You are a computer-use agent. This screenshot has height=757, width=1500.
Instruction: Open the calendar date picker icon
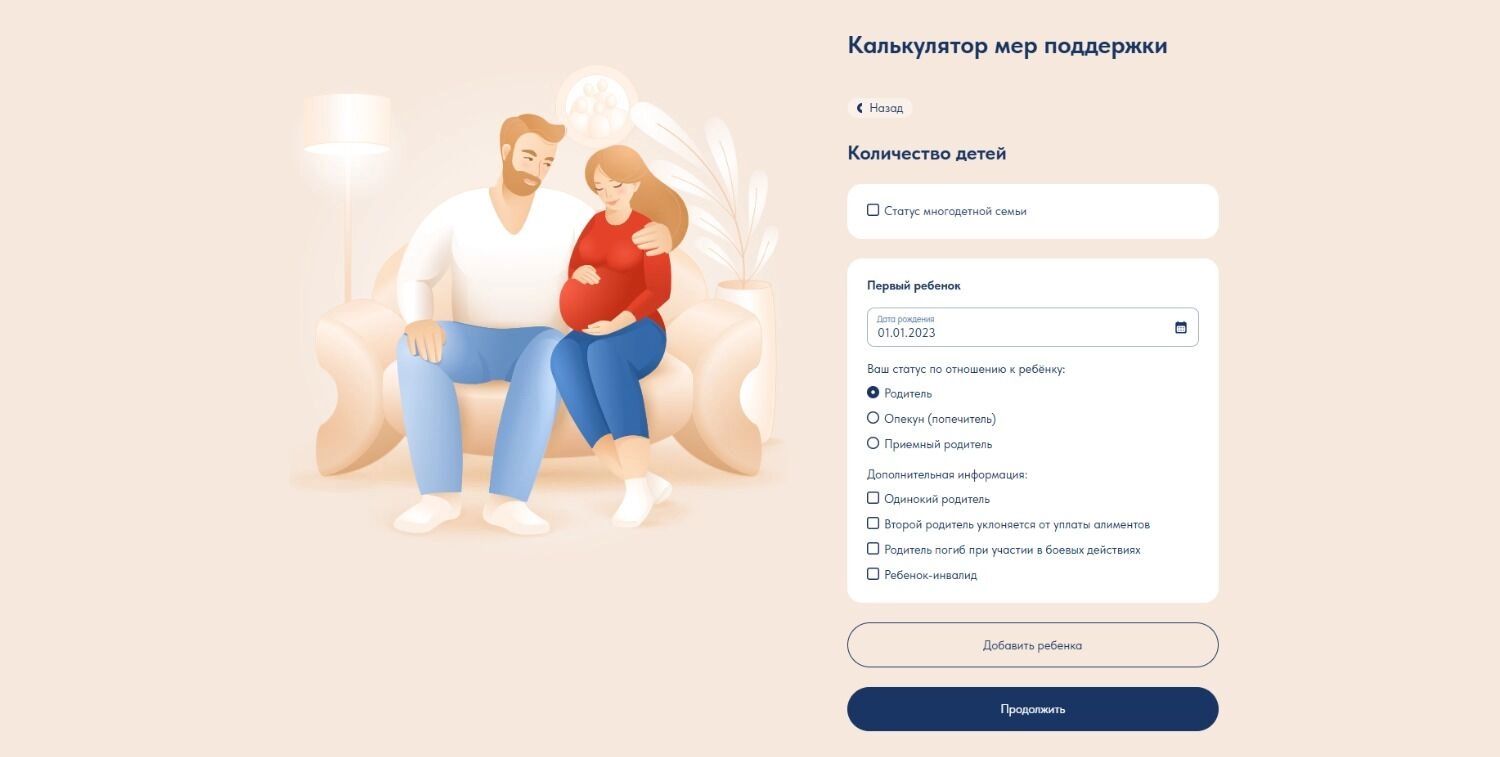[x=1180, y=327]
